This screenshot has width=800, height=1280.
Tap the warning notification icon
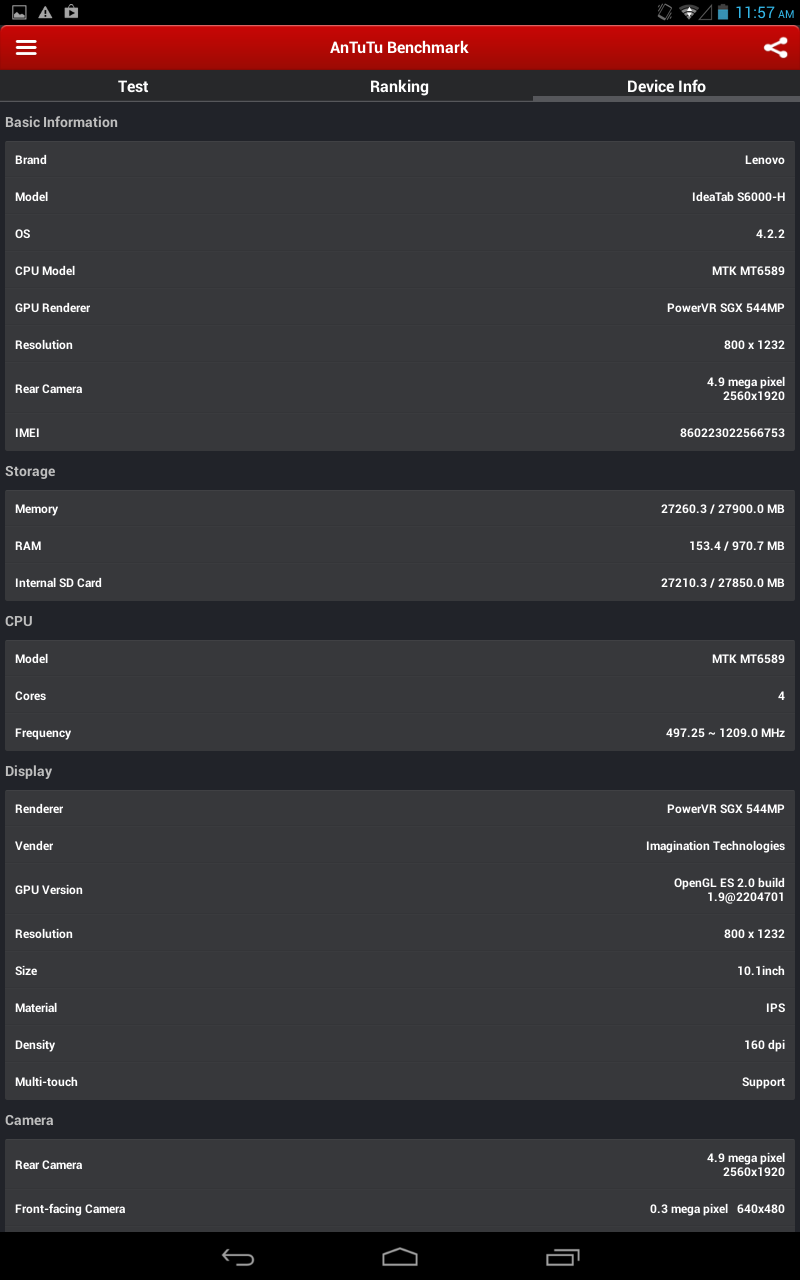[45, 12]
